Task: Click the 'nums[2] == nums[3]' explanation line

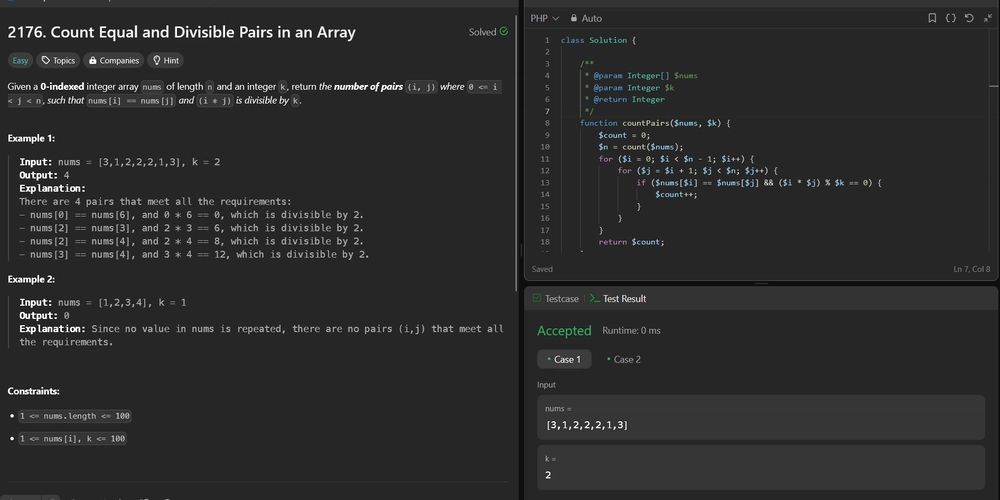Action: (191, 228)
